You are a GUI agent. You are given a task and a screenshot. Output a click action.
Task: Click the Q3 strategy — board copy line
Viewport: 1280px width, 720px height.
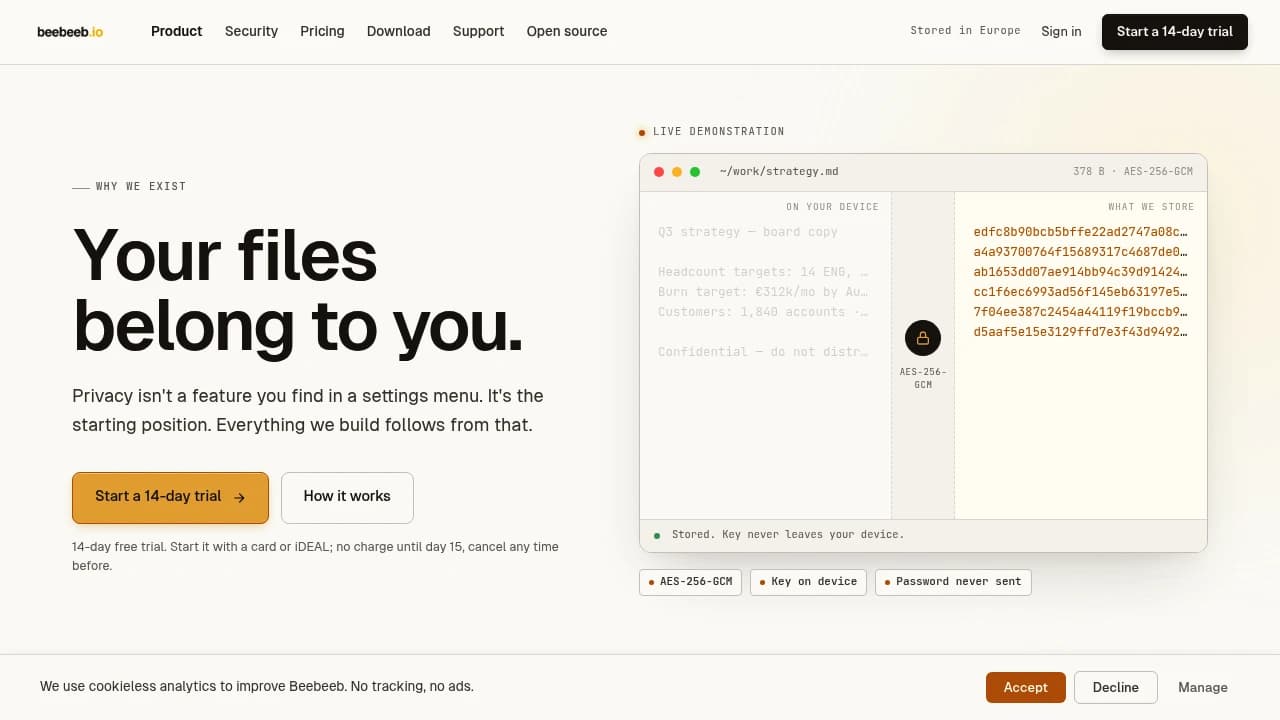click(x=748, y=232)
